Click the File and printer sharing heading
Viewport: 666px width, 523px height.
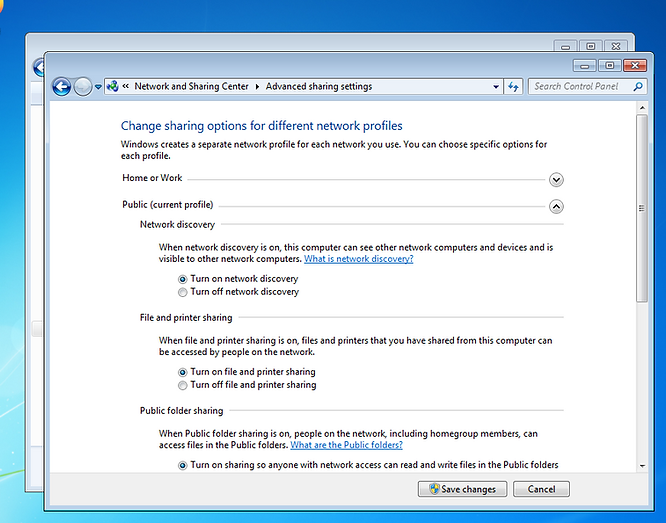pyautogui.click(x=186, y=317)
